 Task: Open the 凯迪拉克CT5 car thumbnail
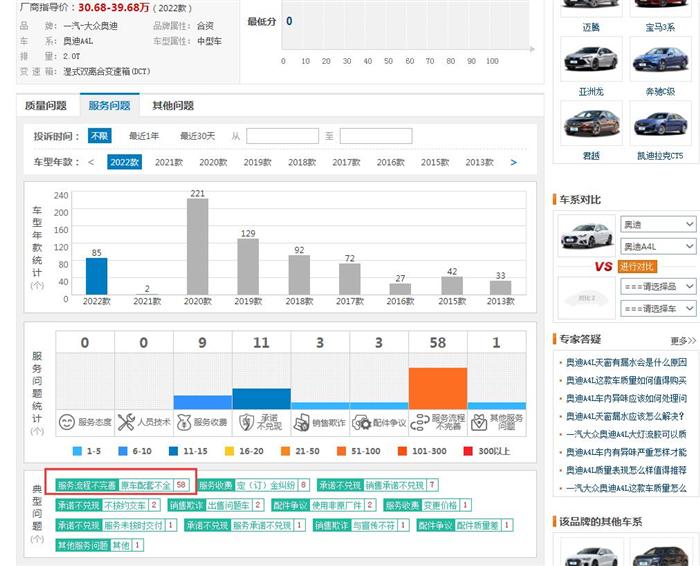660,123
